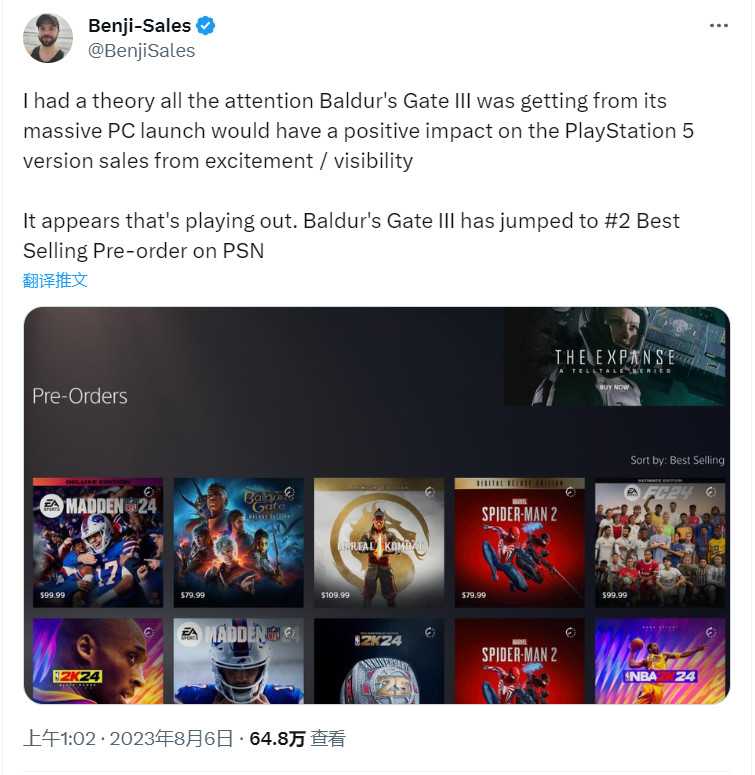This screenshot has width=755, height=775.
Task: Click the Benji-Sales display name
Action: click(139, 26)
